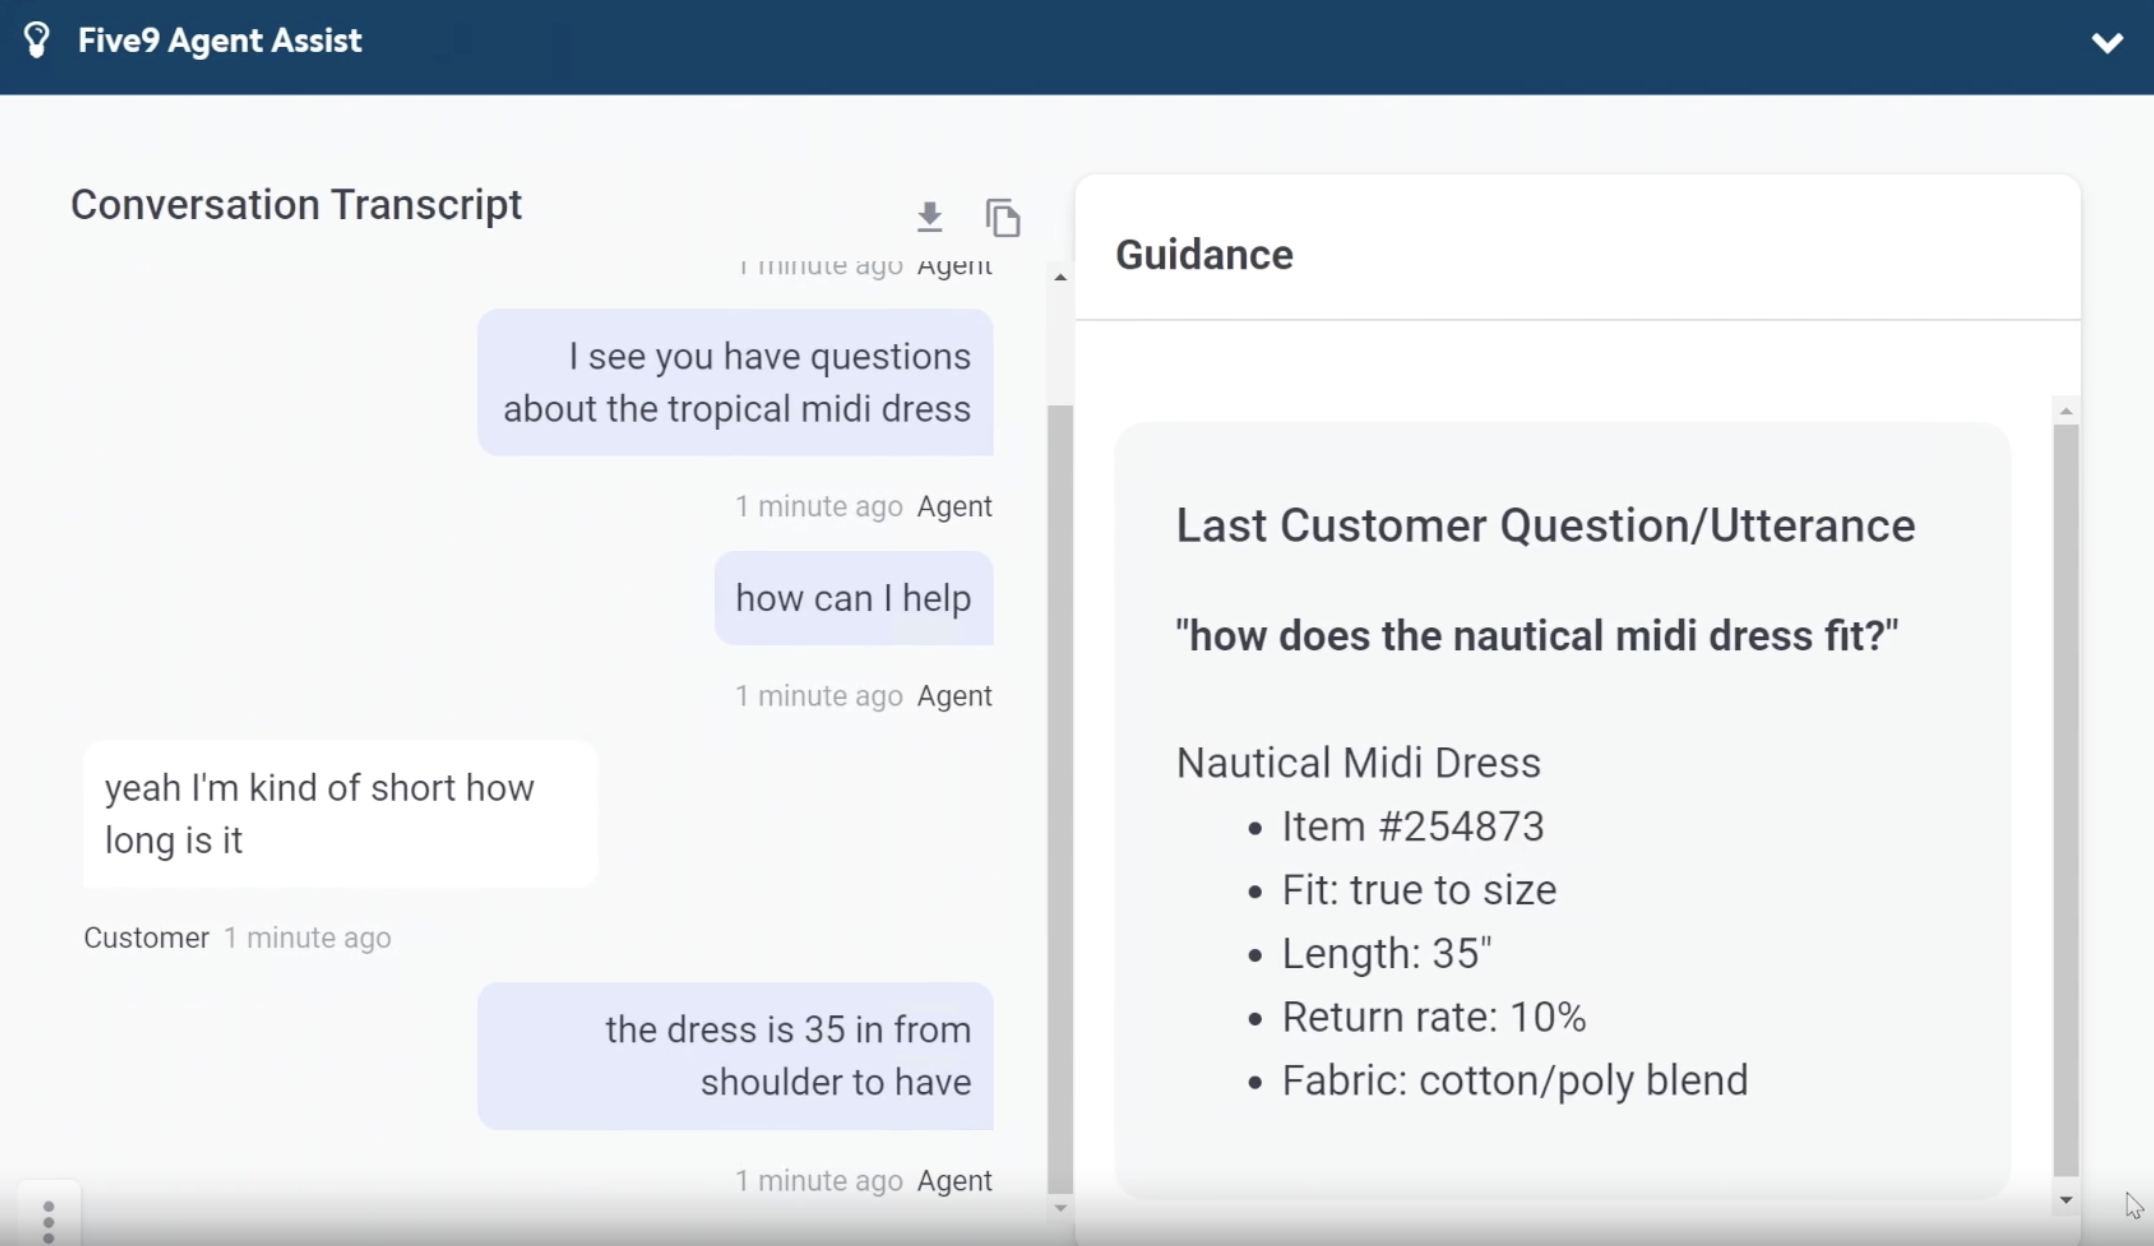Click the guidance panel scrollbar thumb
2154x1246 pixels.
(2065, 800)
